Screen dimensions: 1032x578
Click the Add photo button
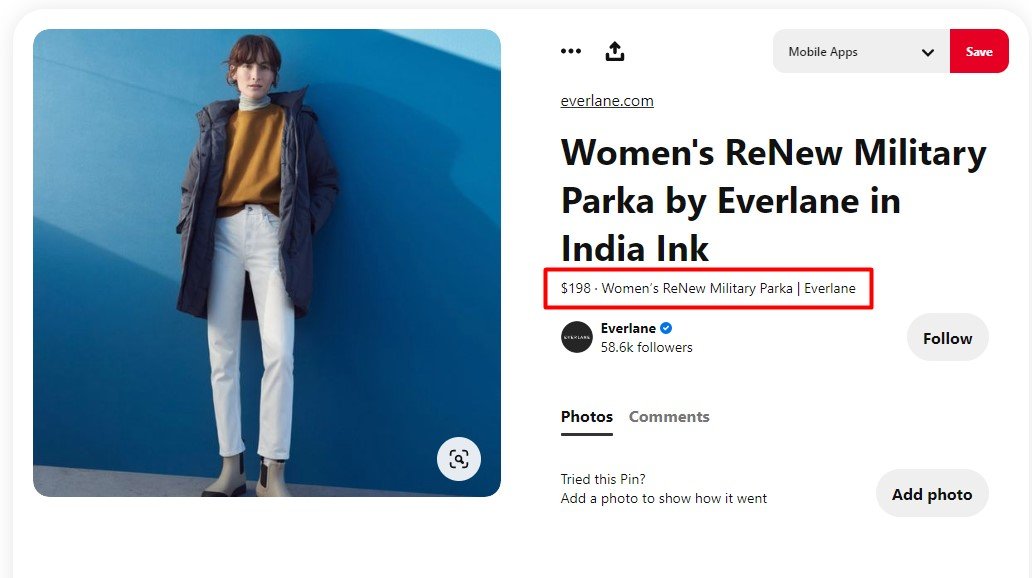[932, 493]
